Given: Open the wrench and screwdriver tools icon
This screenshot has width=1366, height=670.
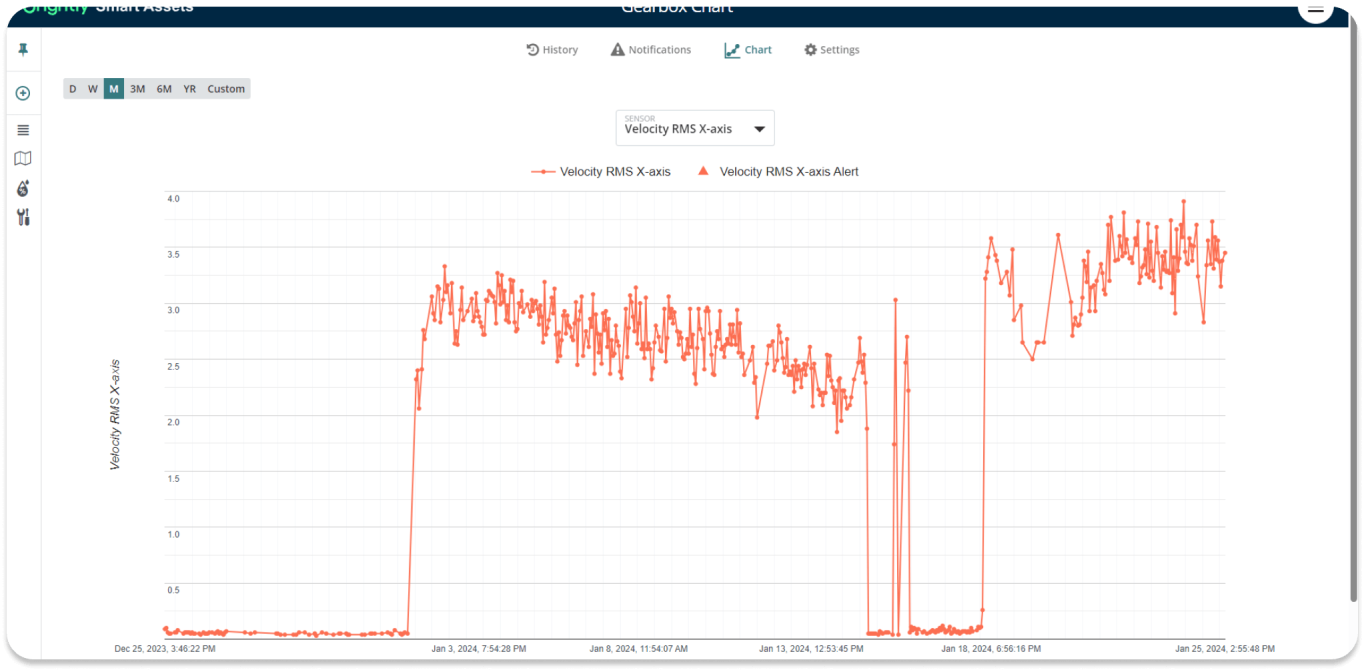Looking at the screenshot, I should 23,217.
